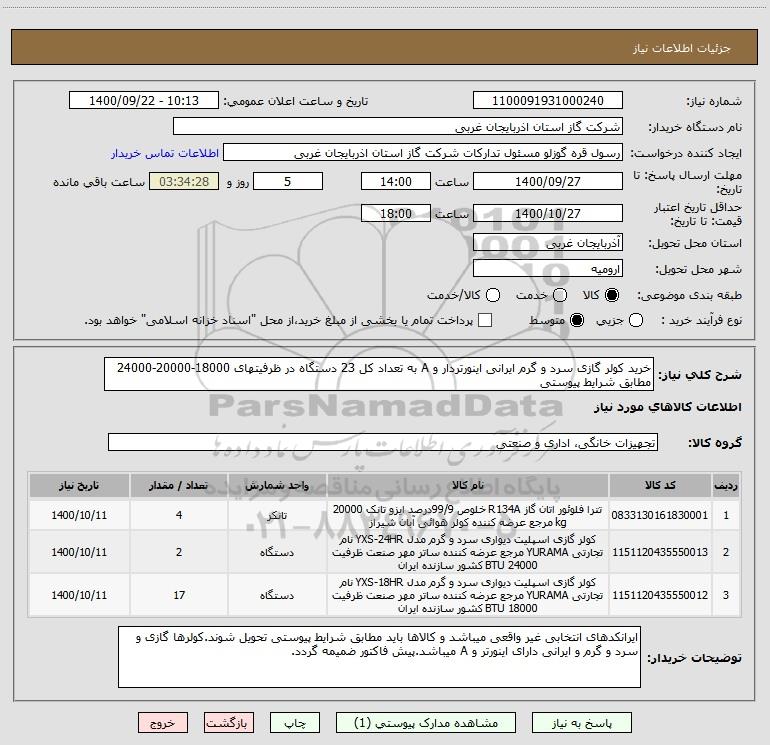Select item code 0833130161830001
The height and width of the screenshot is (745, 770).
click(x=660, y=515)
